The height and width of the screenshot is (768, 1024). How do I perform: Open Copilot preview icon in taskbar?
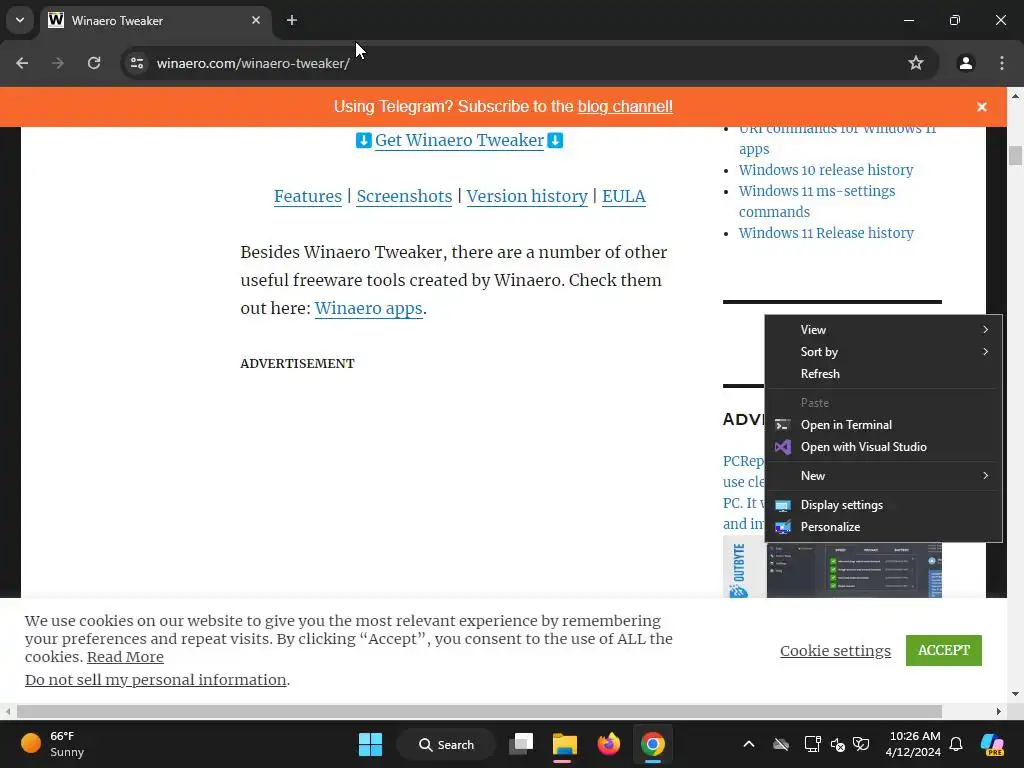coord(992,744)
